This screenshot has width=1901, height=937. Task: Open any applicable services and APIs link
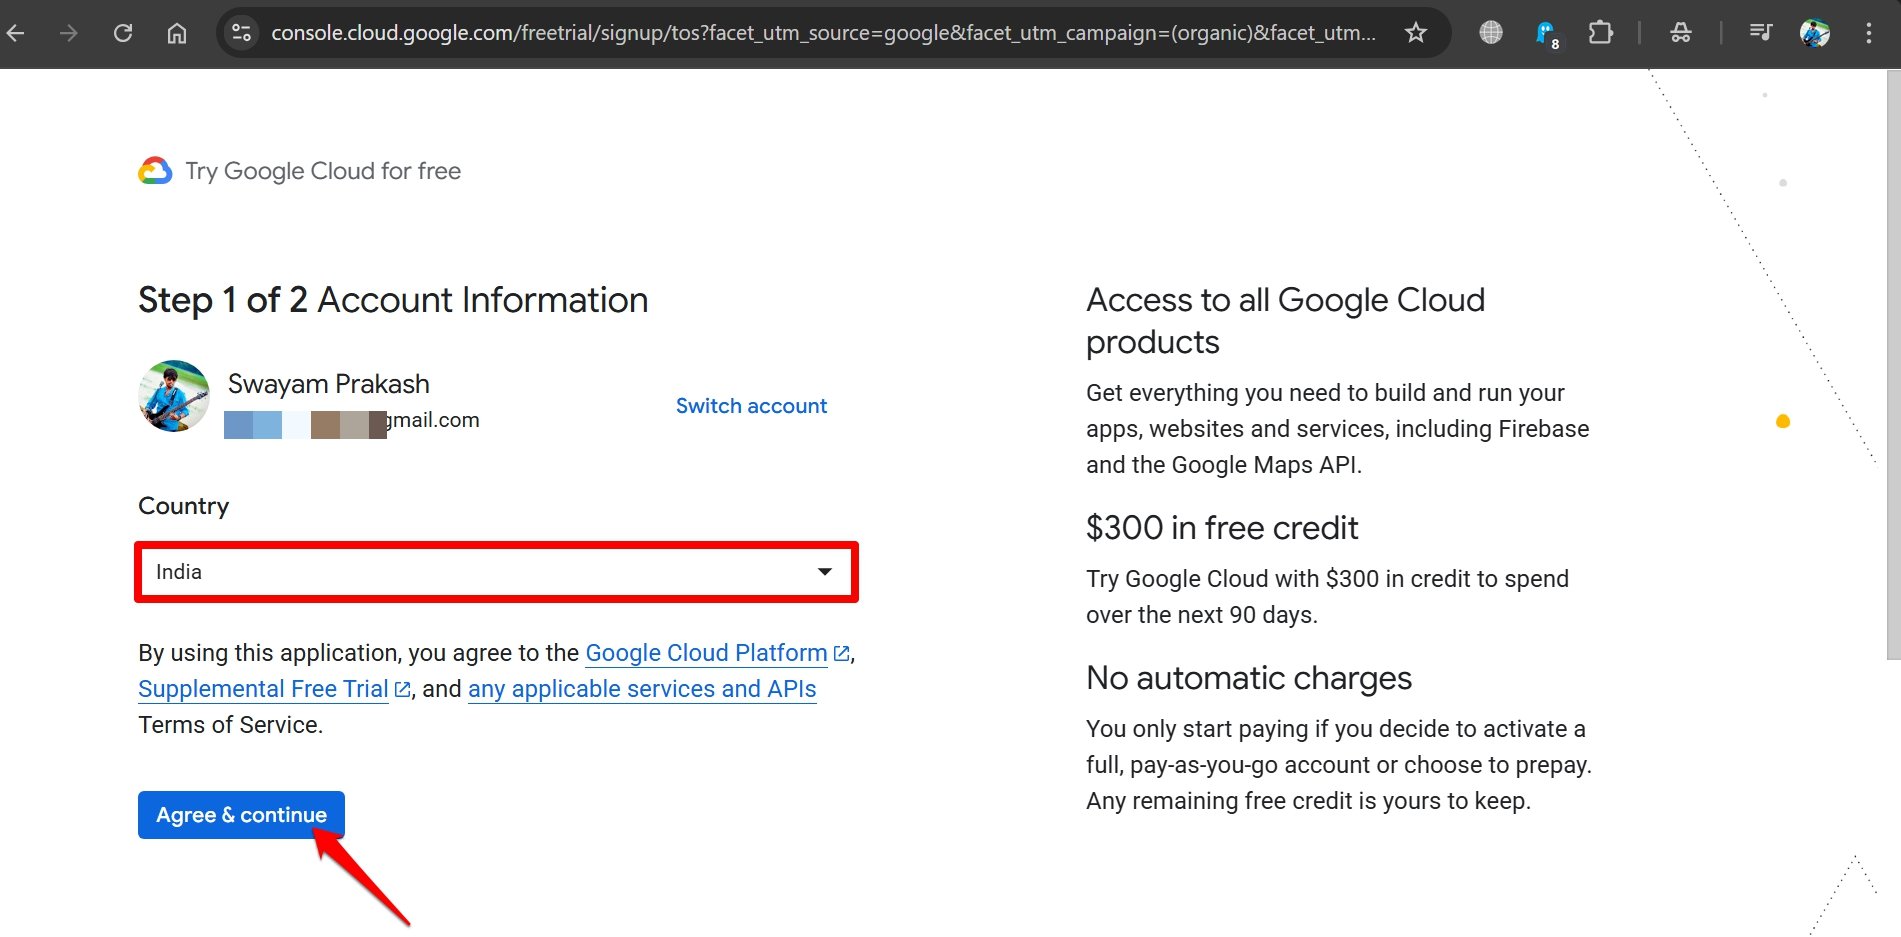[x=642, y=689]
